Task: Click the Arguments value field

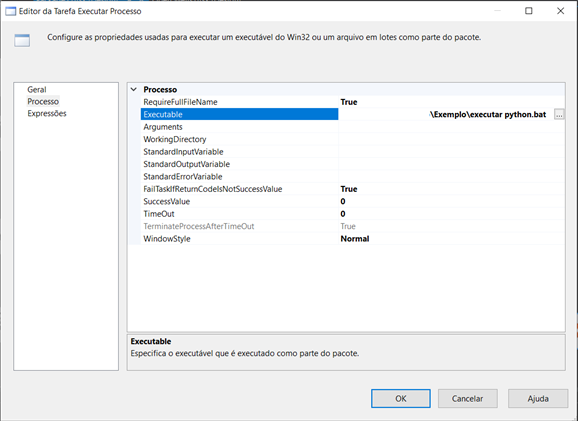Action: point(452,127)
